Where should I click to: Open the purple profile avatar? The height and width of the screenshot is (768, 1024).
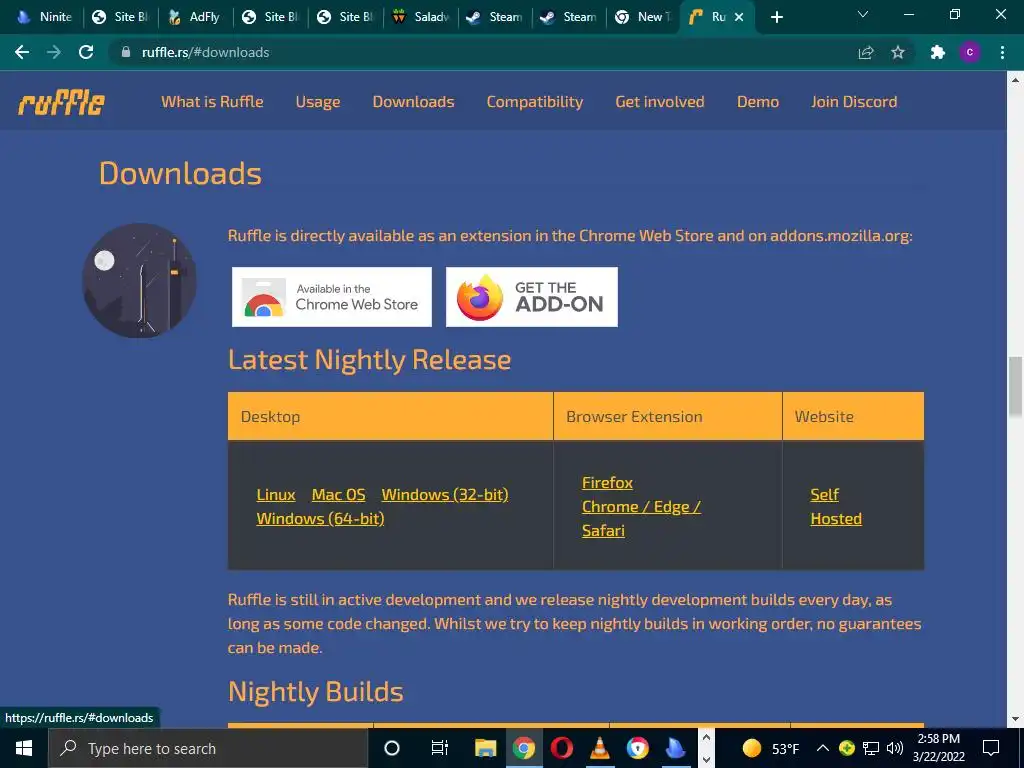pyautogui.click(x=970, y=52)
